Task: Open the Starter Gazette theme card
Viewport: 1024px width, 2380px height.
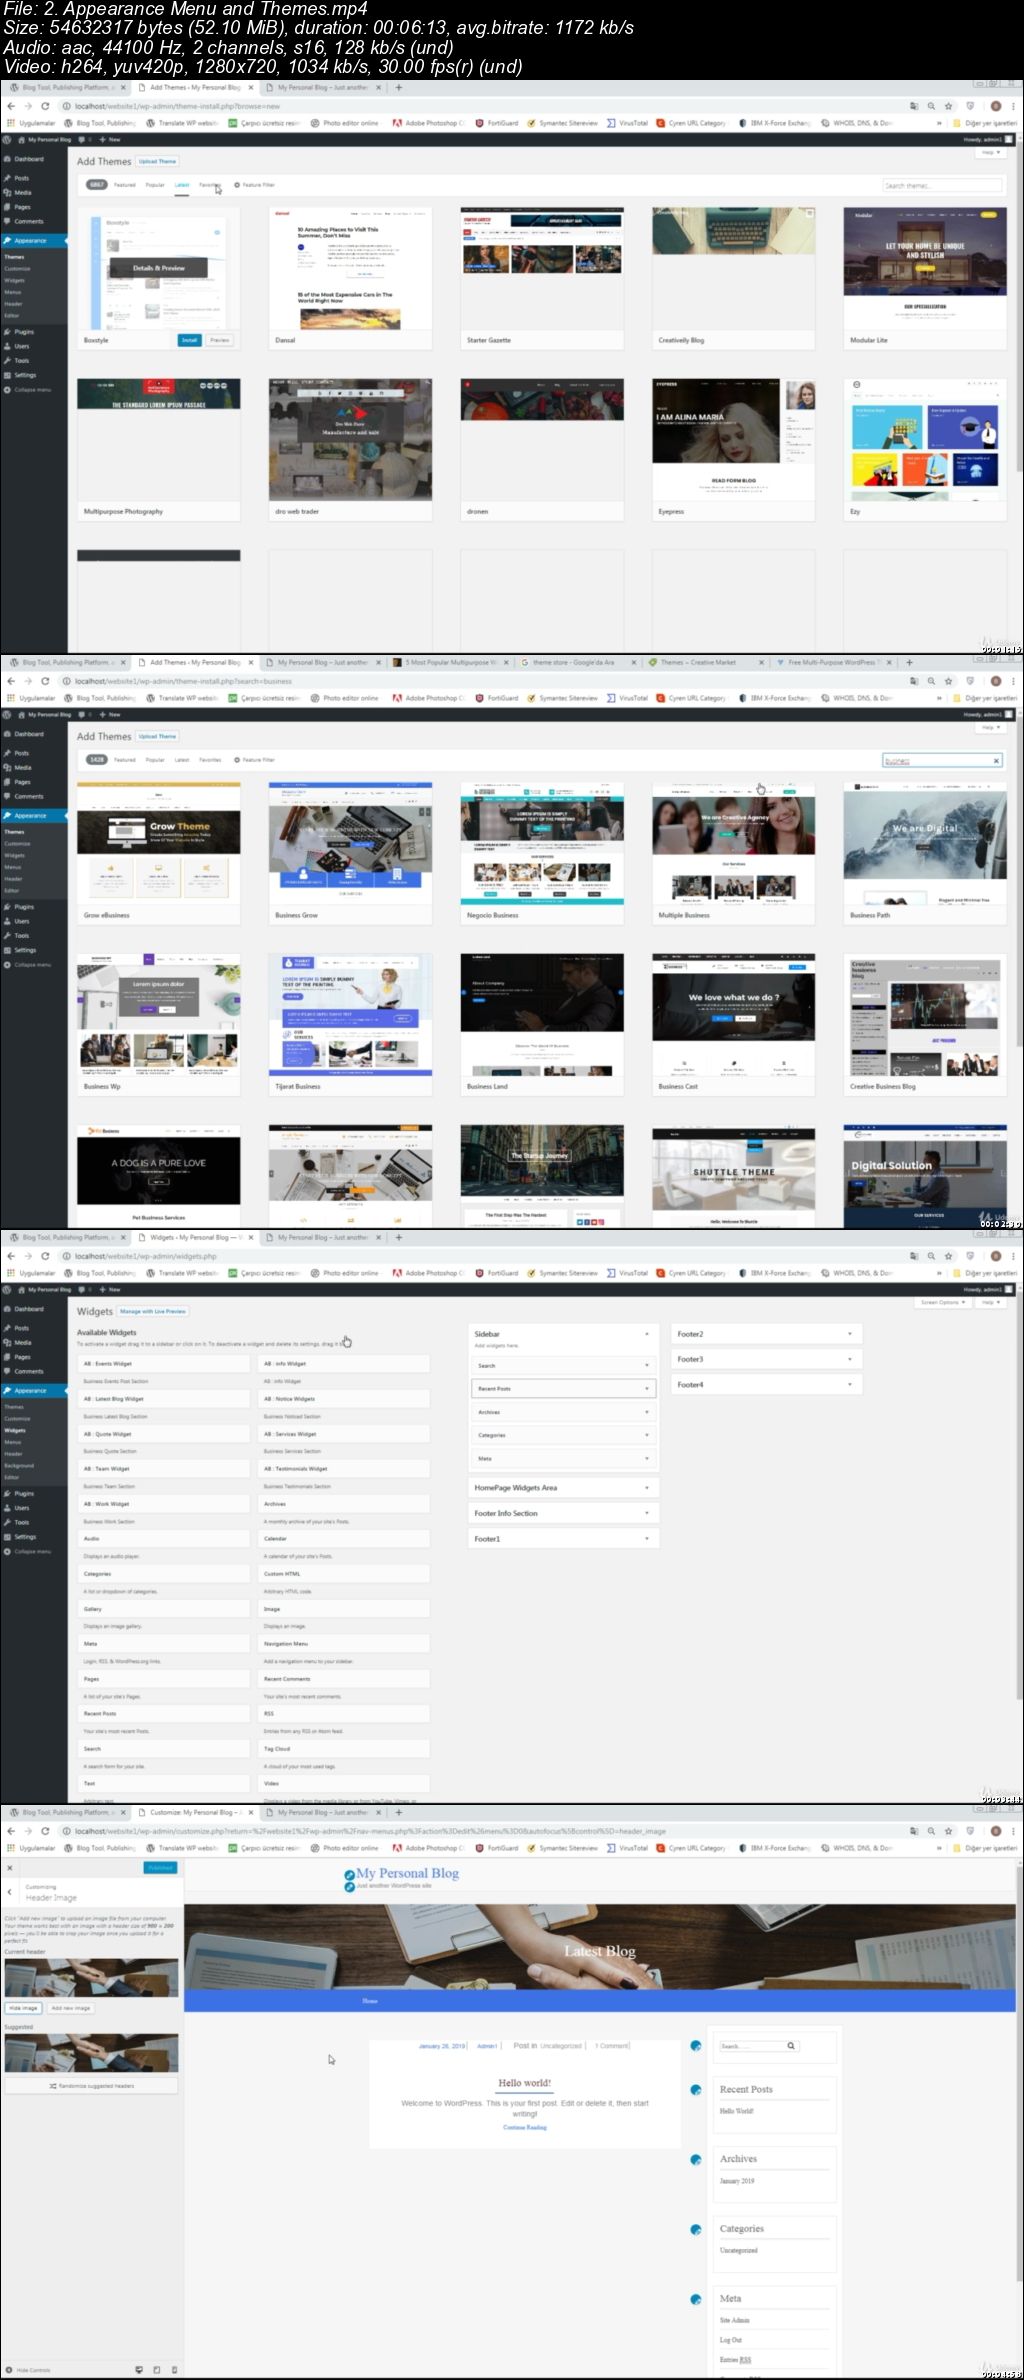Action: click(x=541, y=278)
